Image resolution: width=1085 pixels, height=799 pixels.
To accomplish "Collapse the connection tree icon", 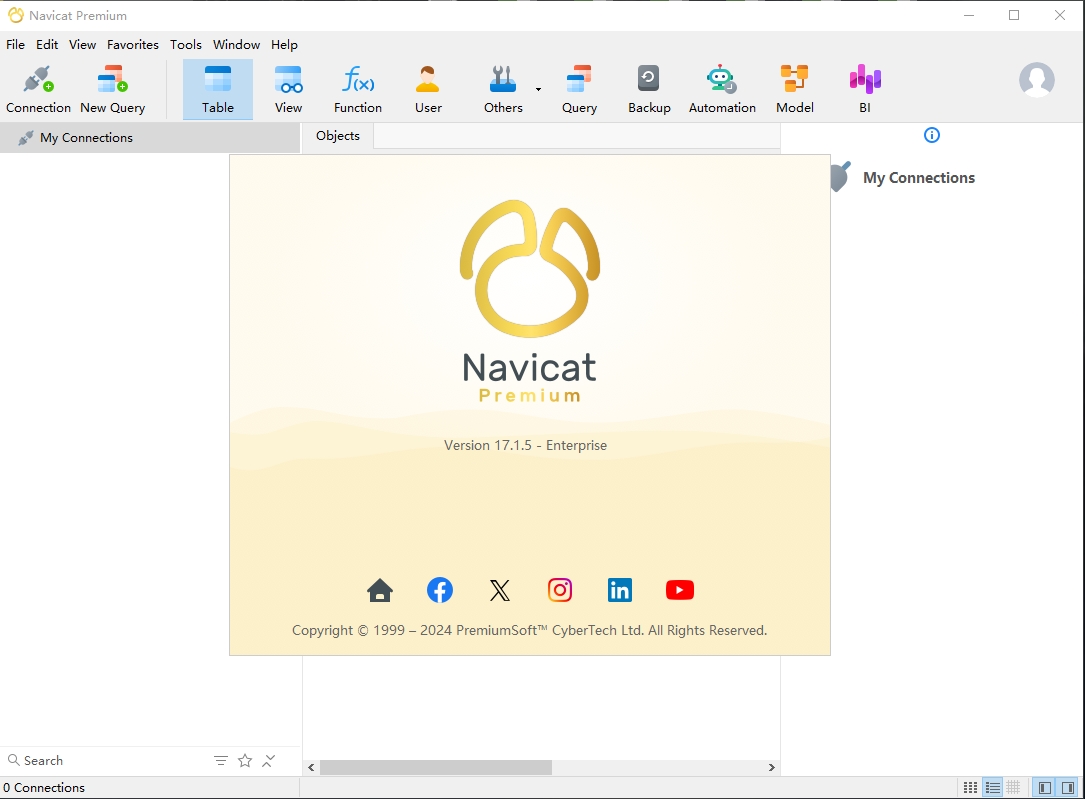I will pos(269,761).
